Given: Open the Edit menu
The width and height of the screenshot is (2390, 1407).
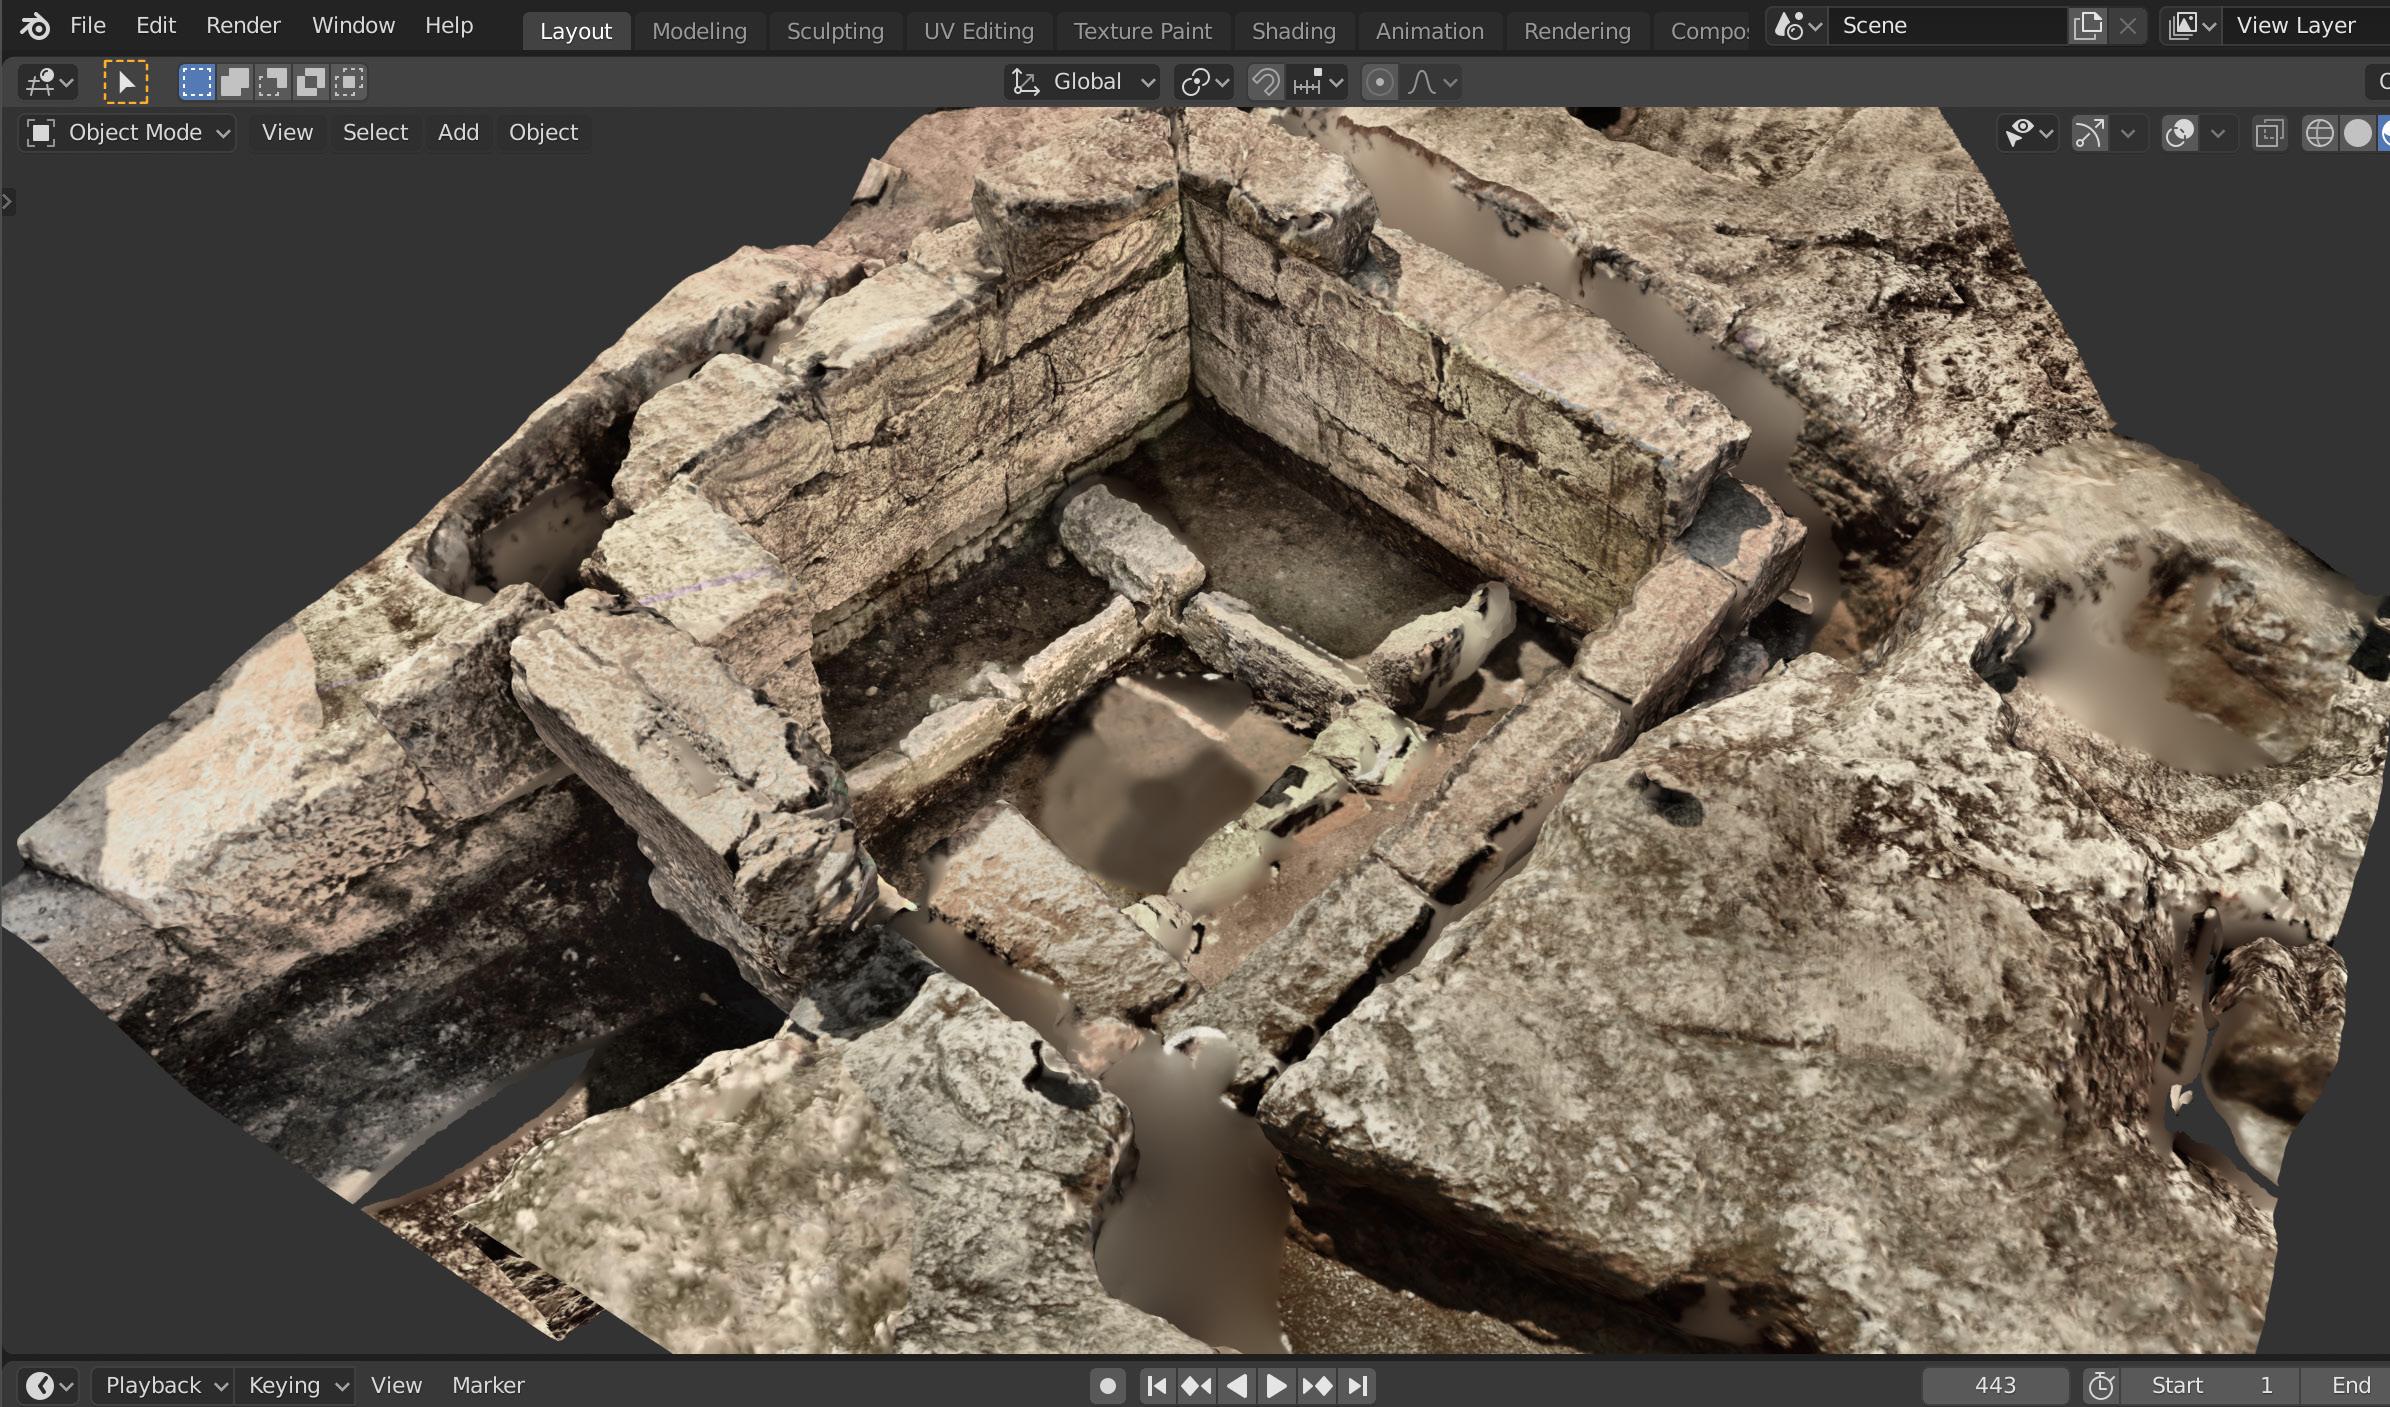Looking at the screenshot, I should tap(156, 26).
